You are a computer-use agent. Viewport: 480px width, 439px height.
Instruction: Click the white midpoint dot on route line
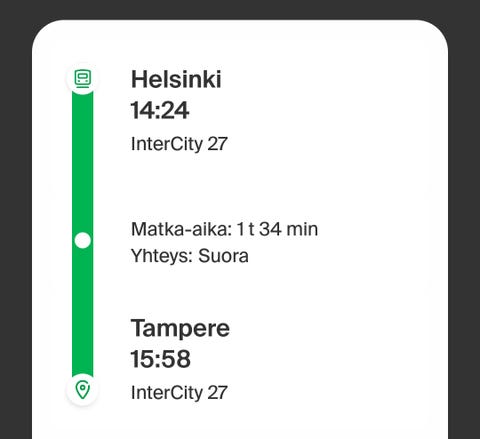pos(83,240)
